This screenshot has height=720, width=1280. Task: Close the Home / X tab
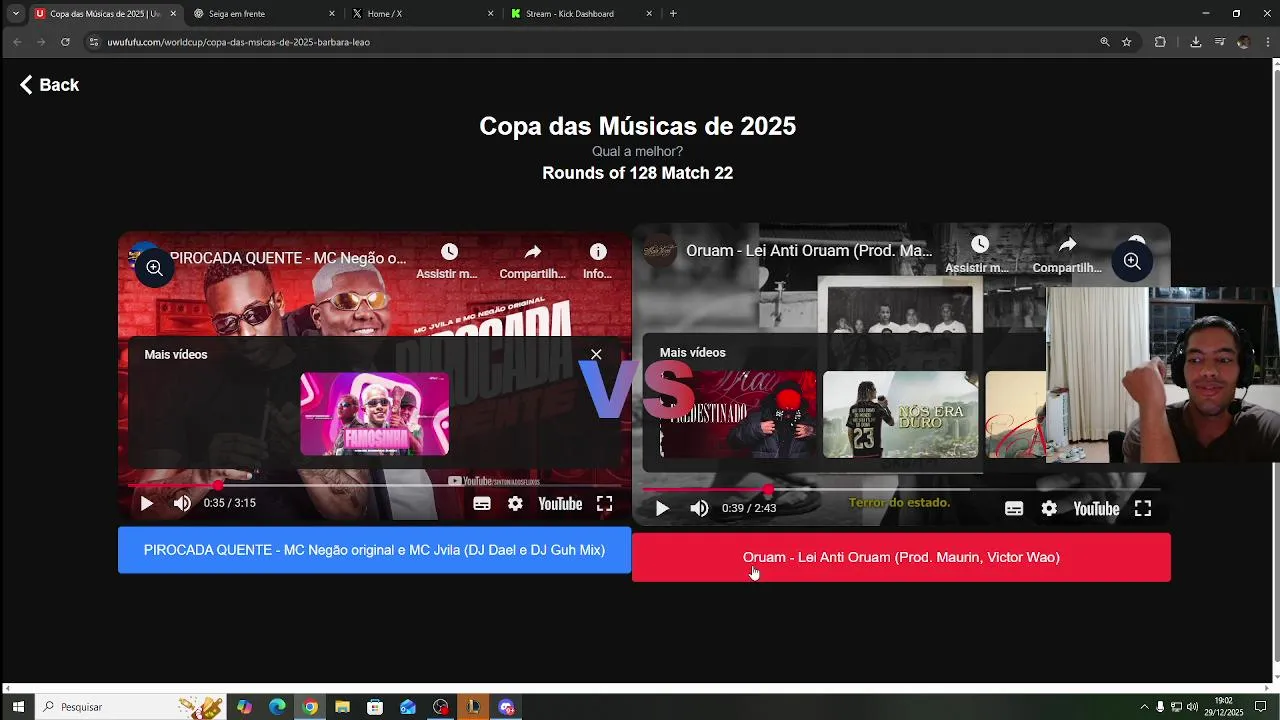[x=490, y=14]
